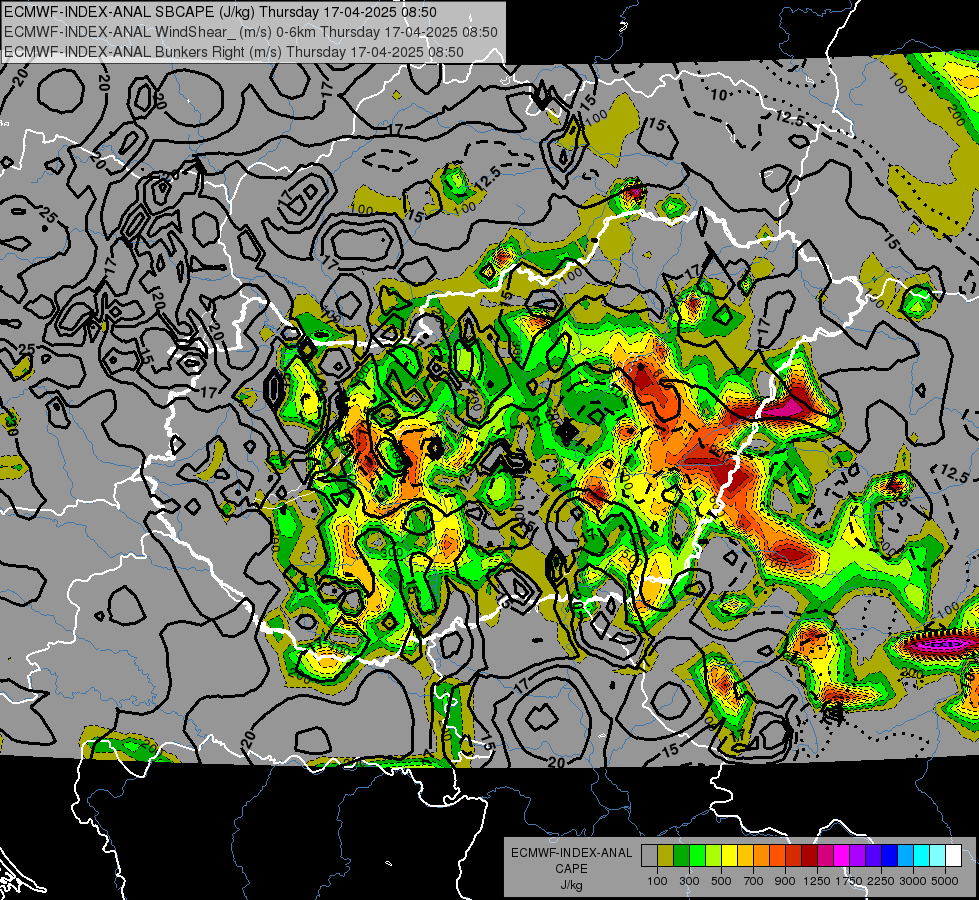The height and width of the screenshot is (900, 979).
Task: Pick the olive swatch in the CAPE legend
Action: click(x=666, y=855)
